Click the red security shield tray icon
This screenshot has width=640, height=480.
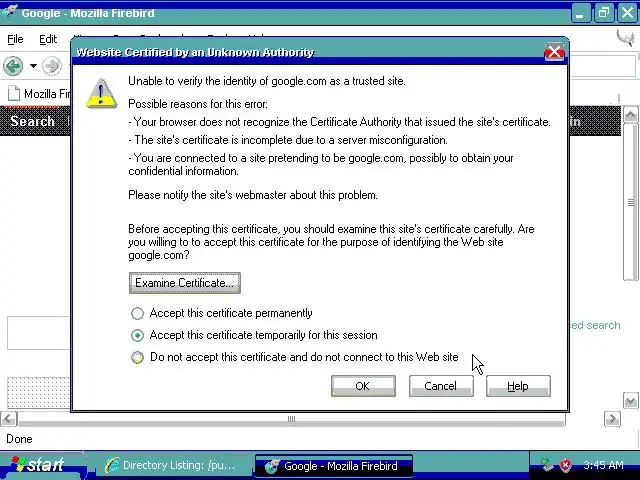point(565,465)
